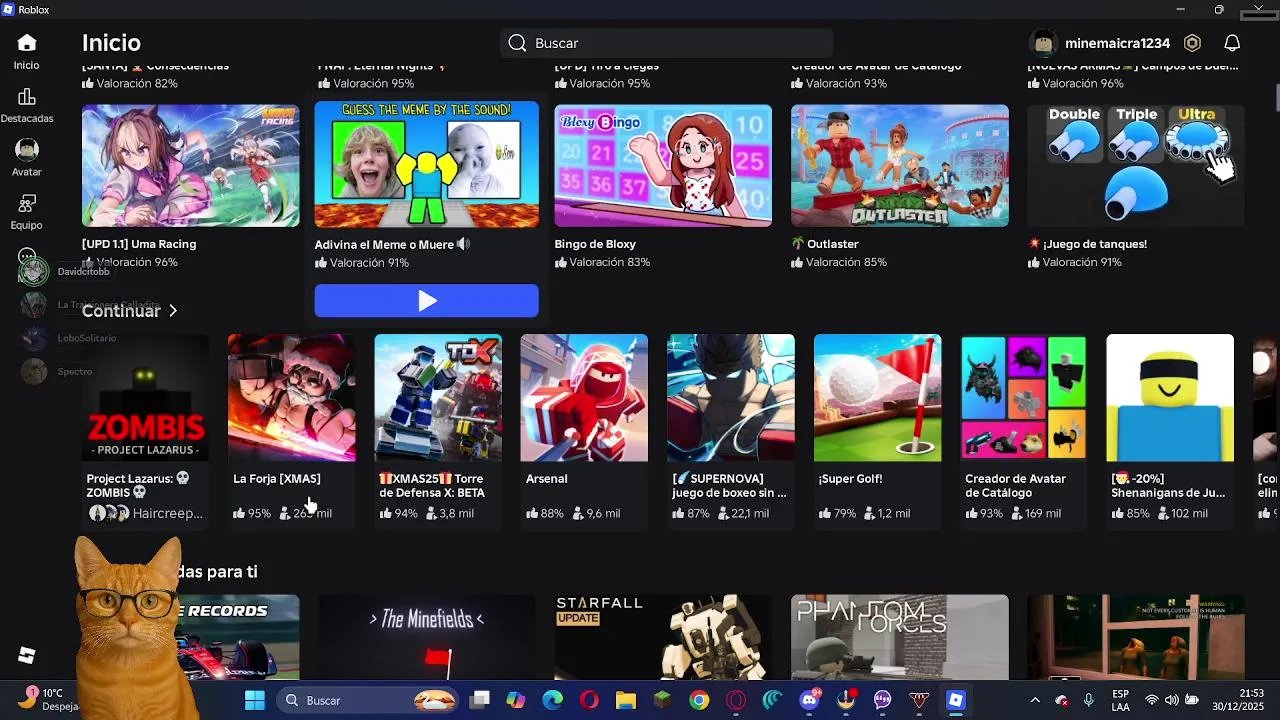Screen dimensions: 1280x720
Task: Open Copilot from the taskbar
Action: click(x=516, y=700)
